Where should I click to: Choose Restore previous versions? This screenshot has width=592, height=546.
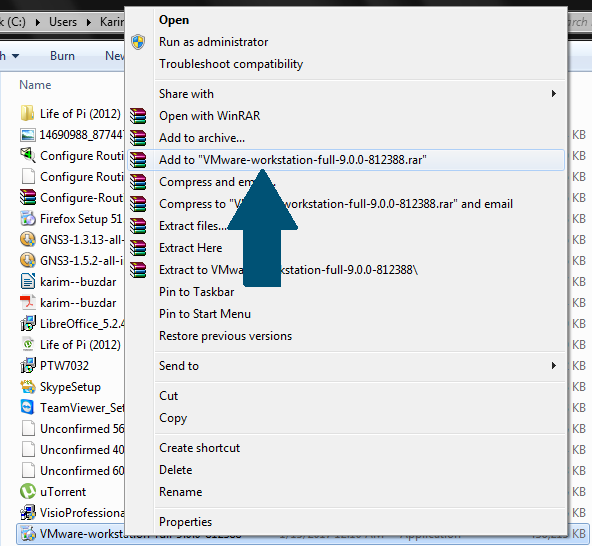(x=345, y=336)
